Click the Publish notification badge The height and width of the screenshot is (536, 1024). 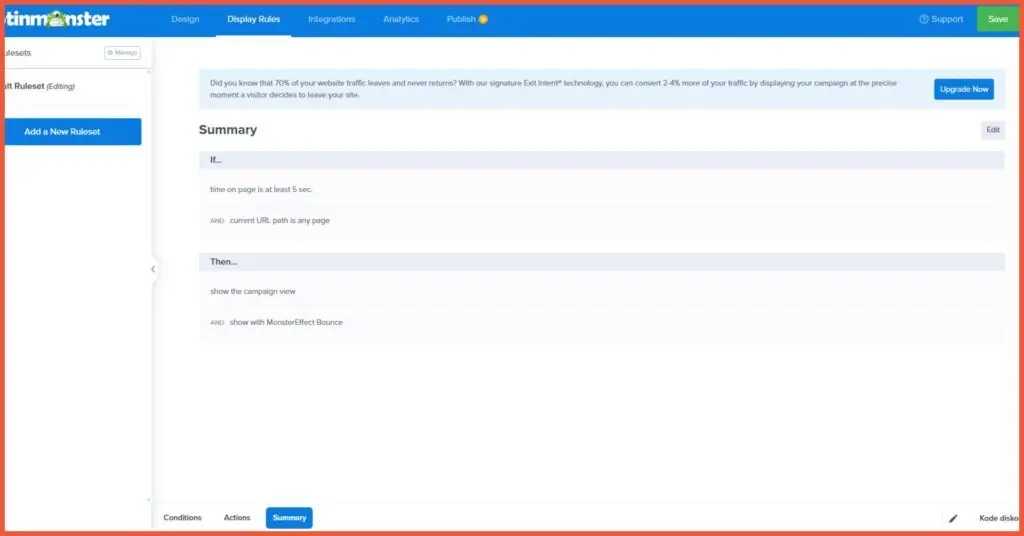[x=484, y=19]
